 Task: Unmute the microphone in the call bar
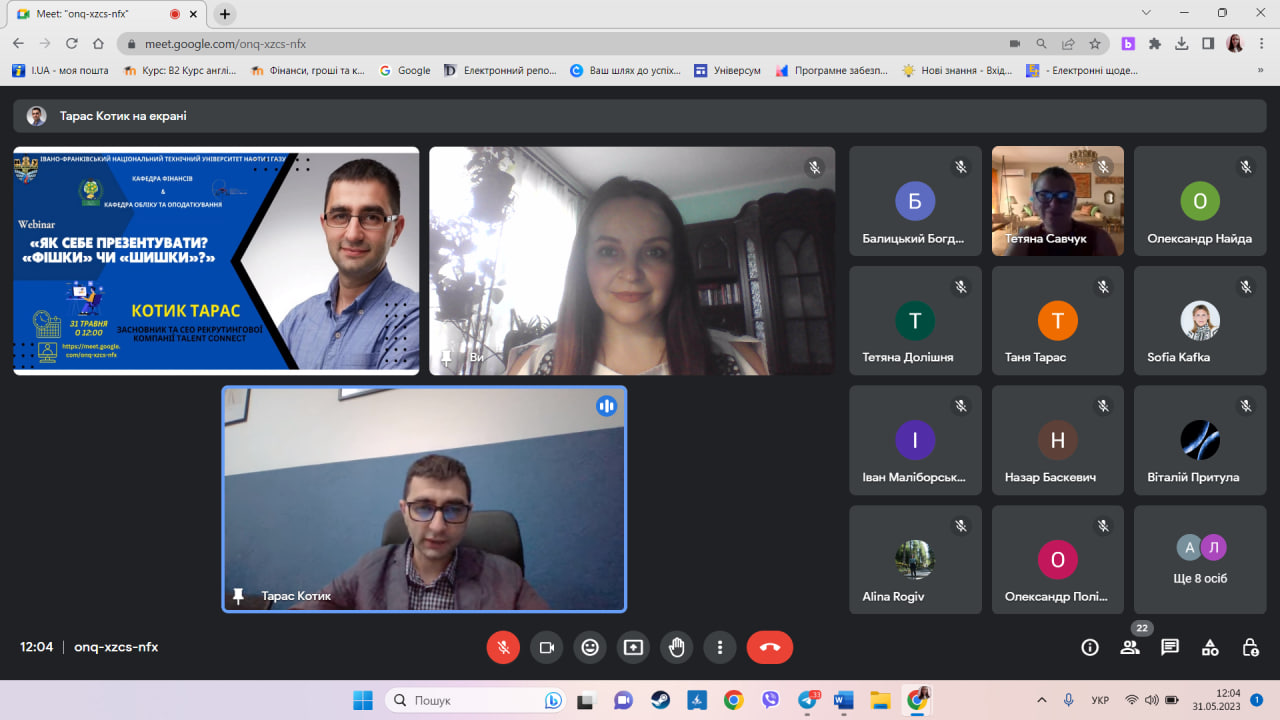tap(503, 647)
